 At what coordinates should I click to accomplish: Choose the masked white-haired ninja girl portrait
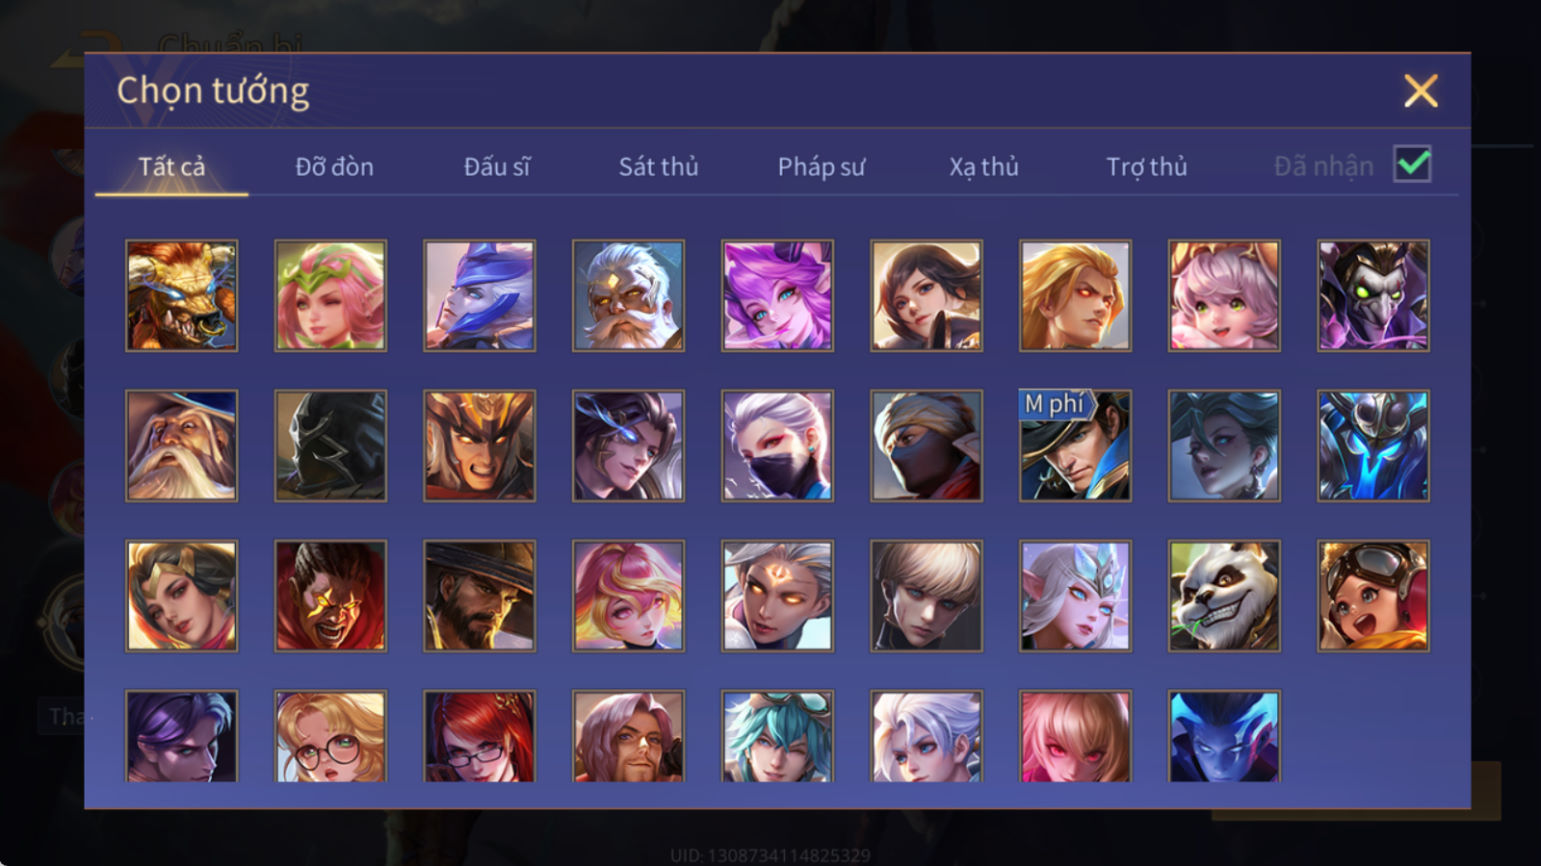[777, 446]
